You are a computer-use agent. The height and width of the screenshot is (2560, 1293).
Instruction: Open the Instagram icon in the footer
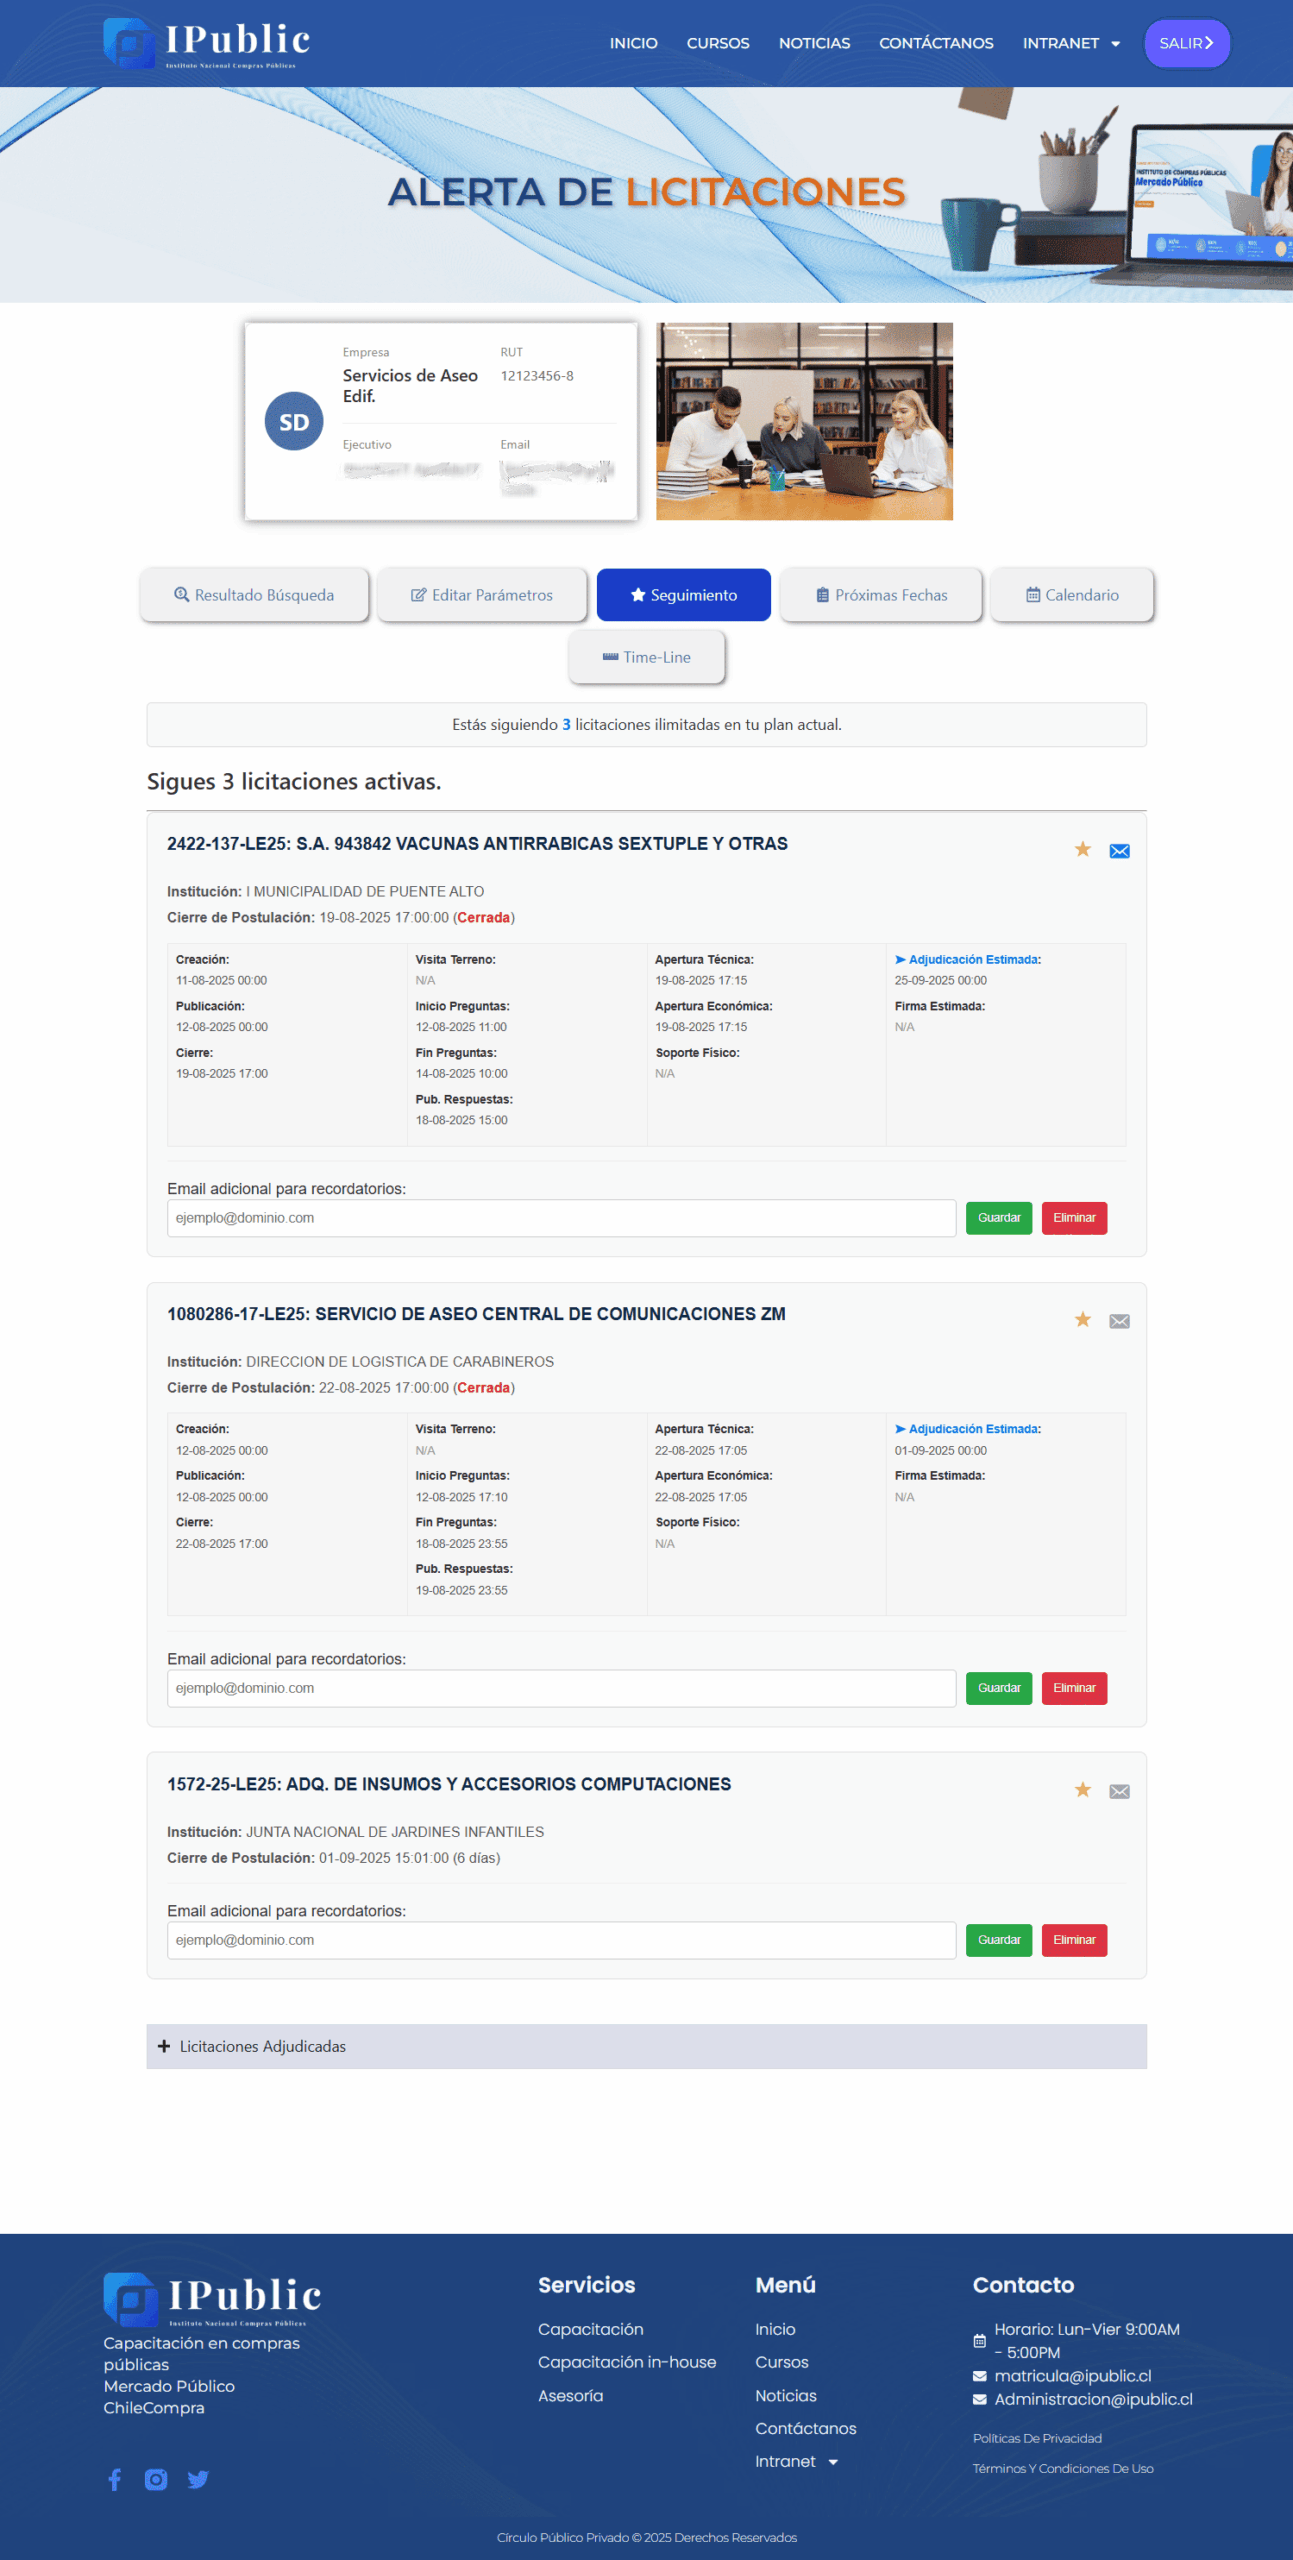coord(156,2479)
